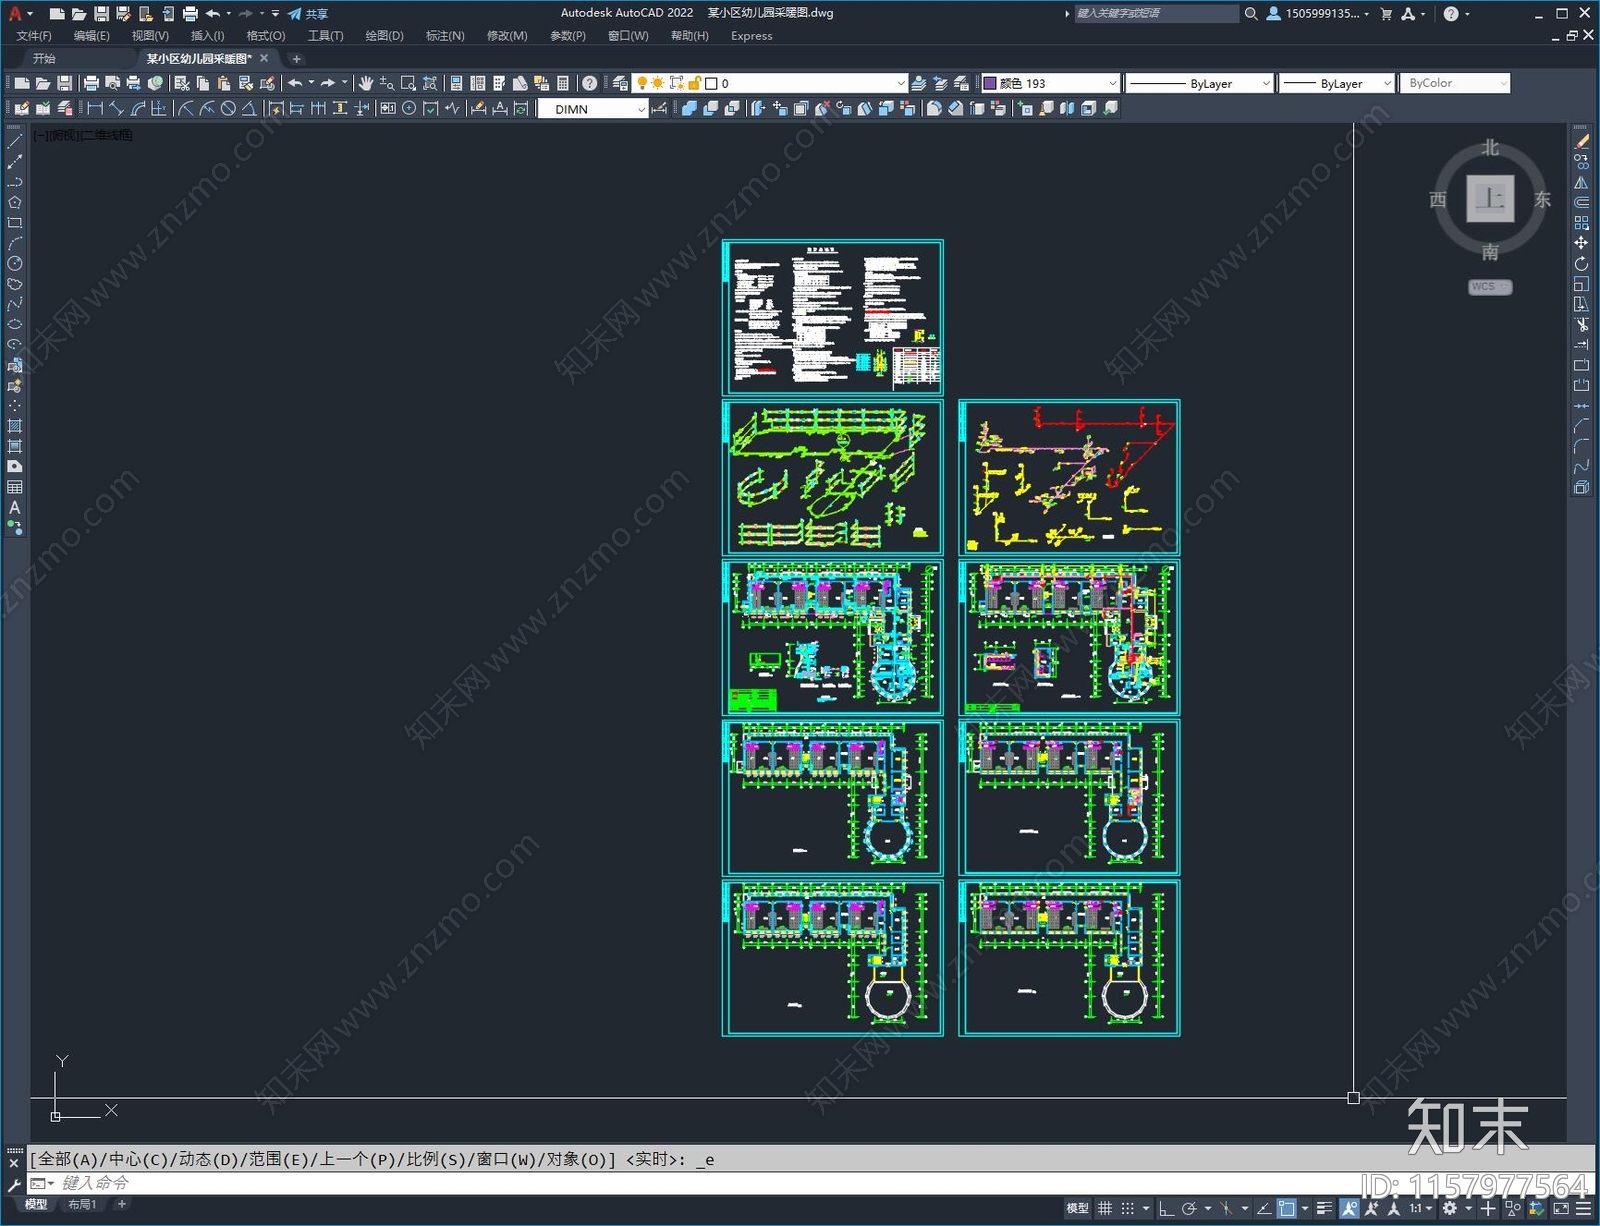
Task: Open the Layer Properties manager icon
Action: click(620, 83)
